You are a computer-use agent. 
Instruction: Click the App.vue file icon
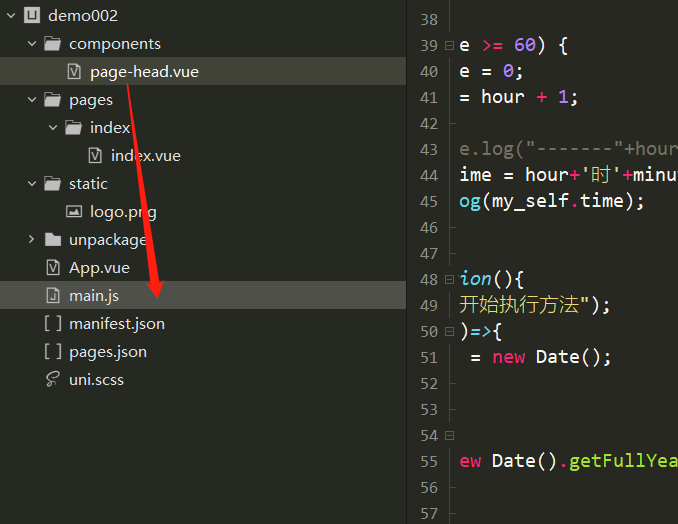coord(53,268)
